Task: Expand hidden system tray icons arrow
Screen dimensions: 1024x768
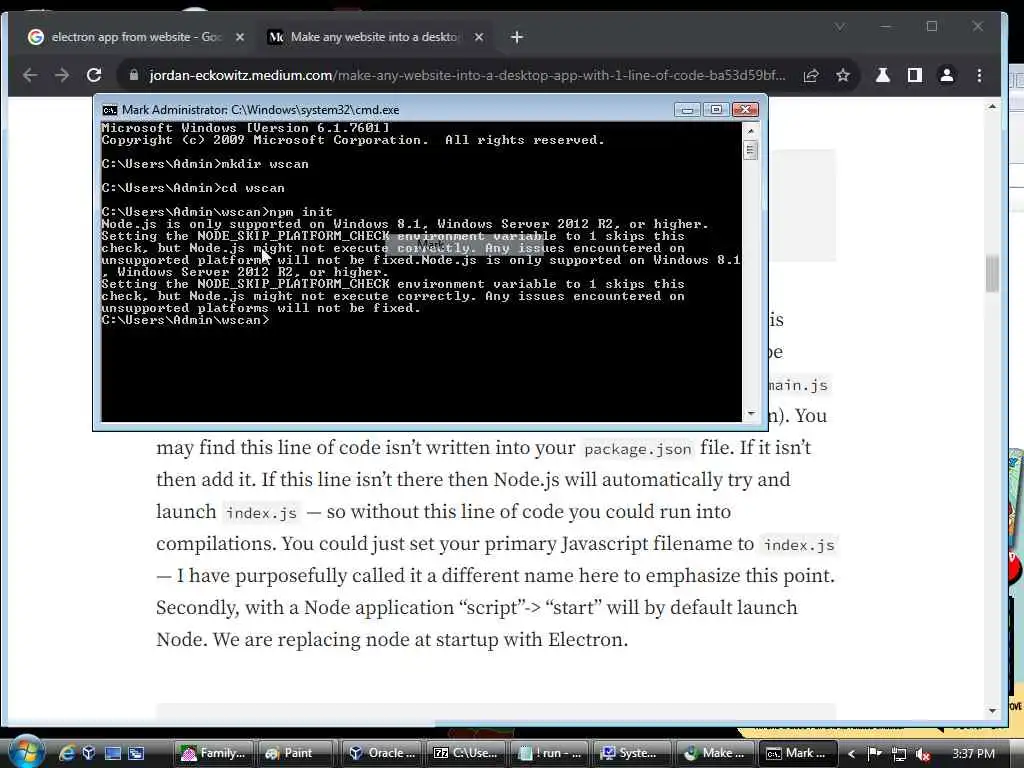Action: click(x=852, y=754)
